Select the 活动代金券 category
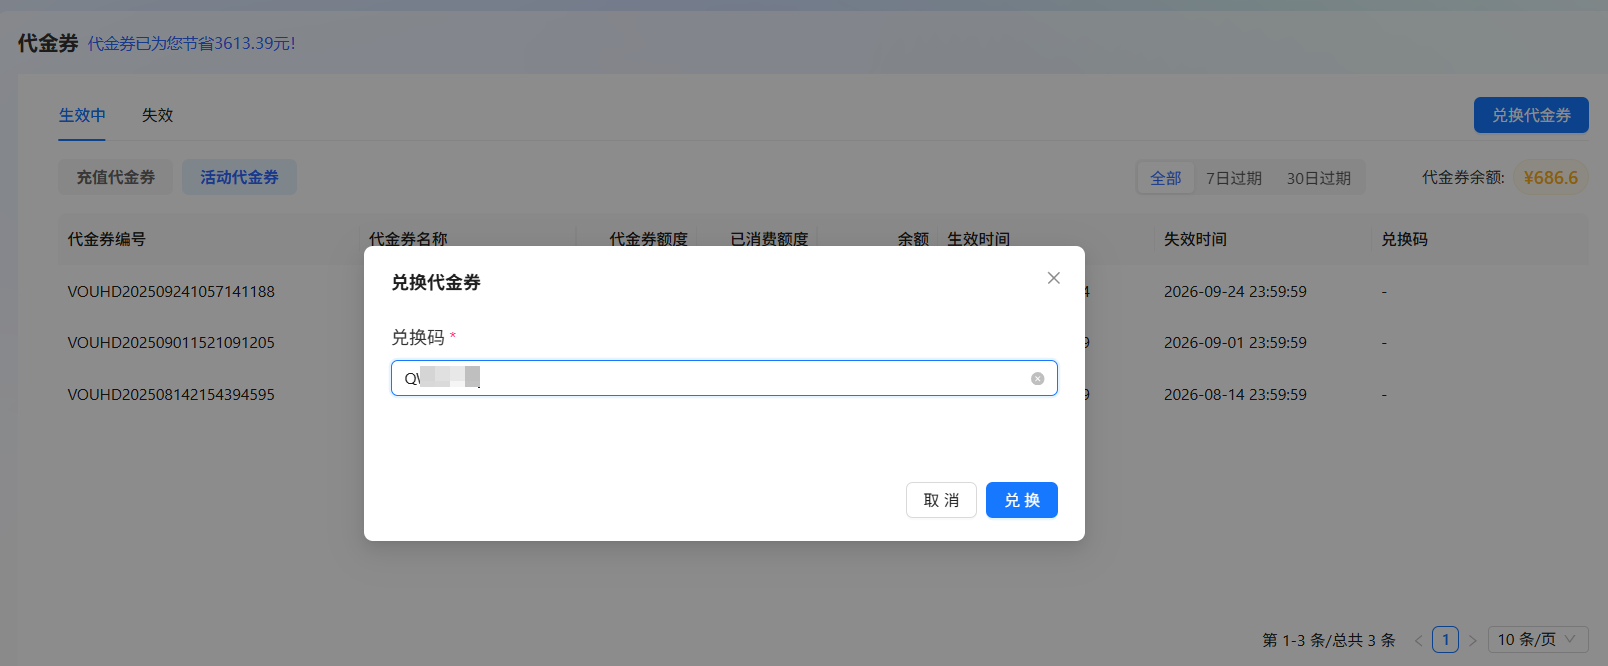1608x666 pixels. pyautogui.click(x=239, y=177)
